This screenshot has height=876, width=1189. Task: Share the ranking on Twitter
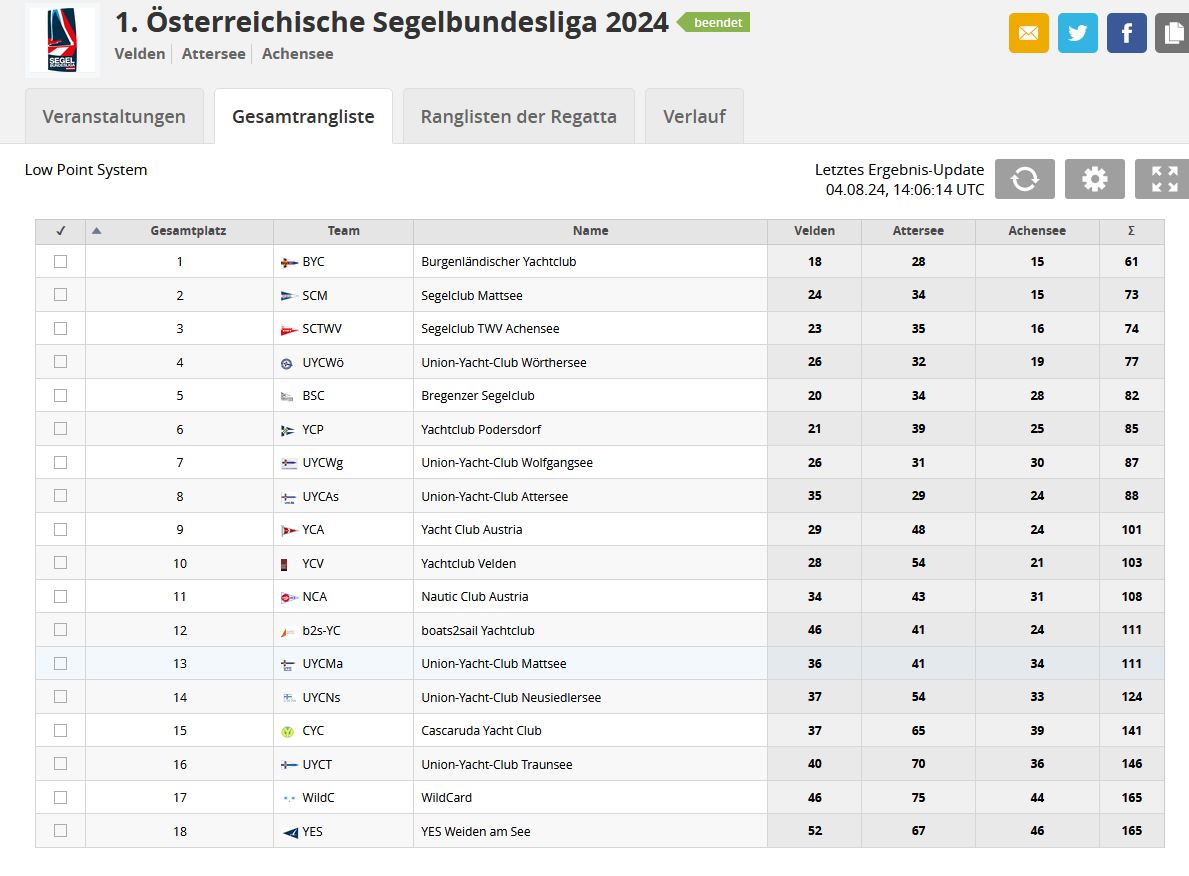[x=1077, y=33]
